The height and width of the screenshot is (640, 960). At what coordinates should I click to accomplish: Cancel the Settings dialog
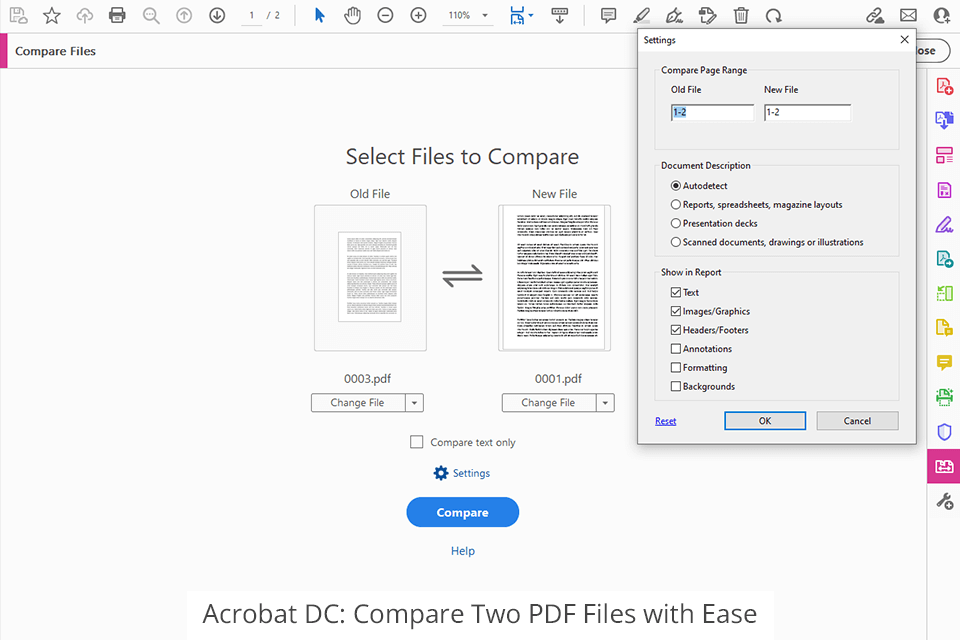(x=857, y=421)
